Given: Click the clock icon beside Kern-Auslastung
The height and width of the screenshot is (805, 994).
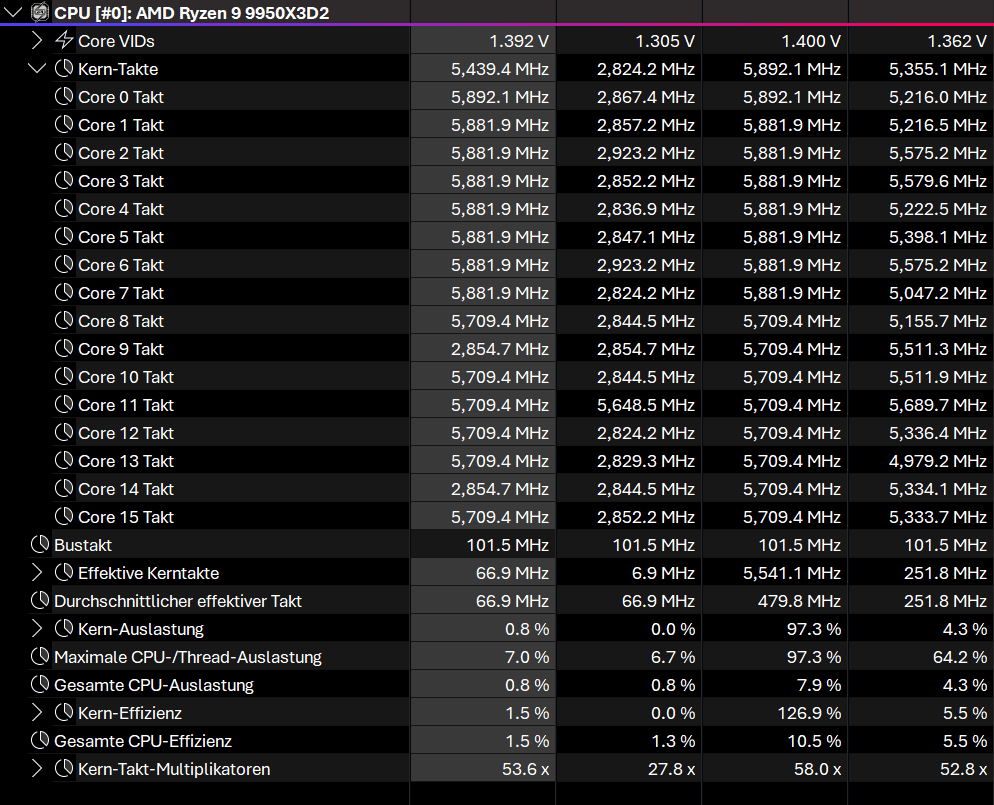Looking at the screenshot, I should 64,628.
